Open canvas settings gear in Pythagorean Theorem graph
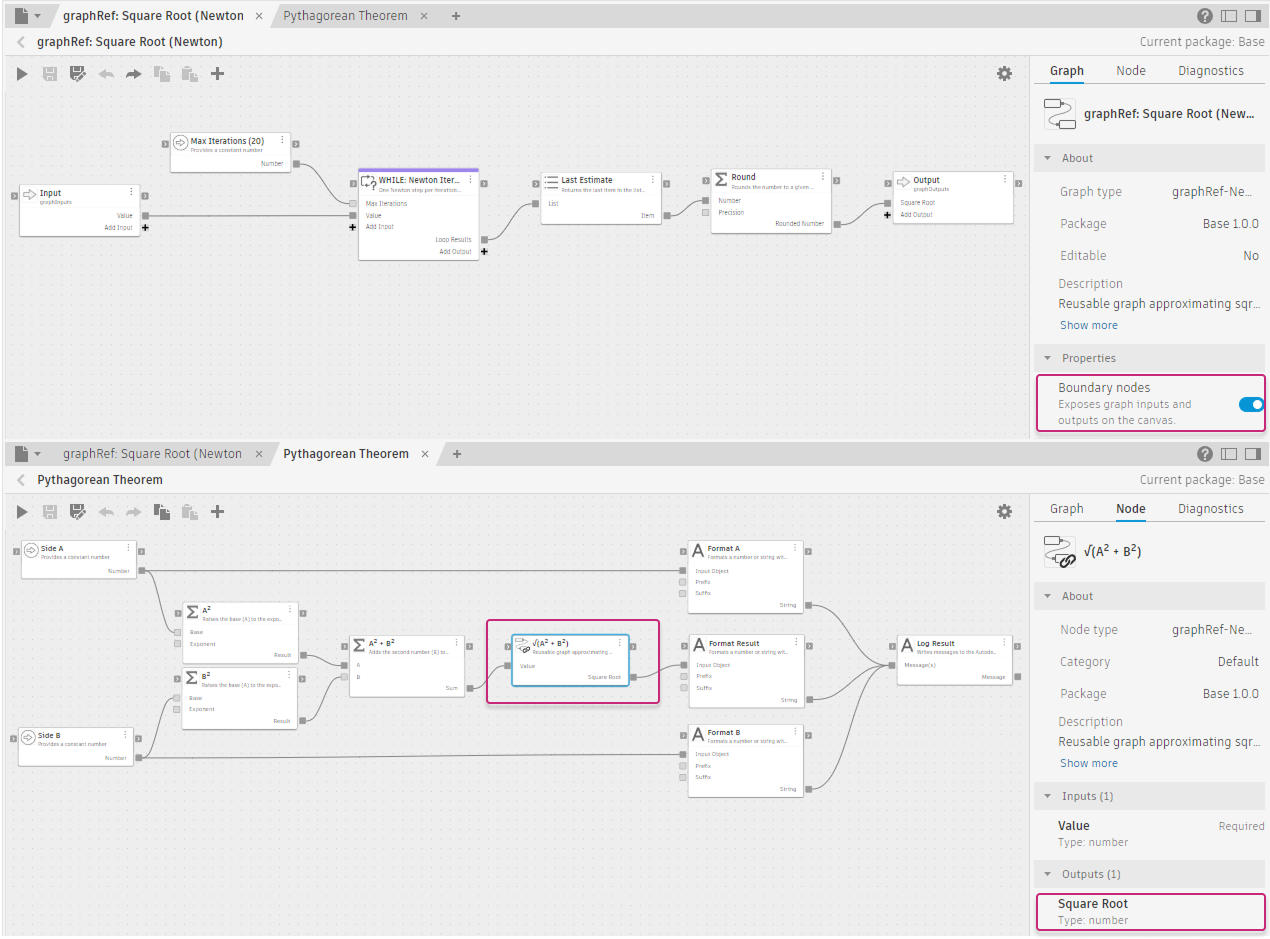This screenshot has width=1270, height=939. pos(1004,512)
